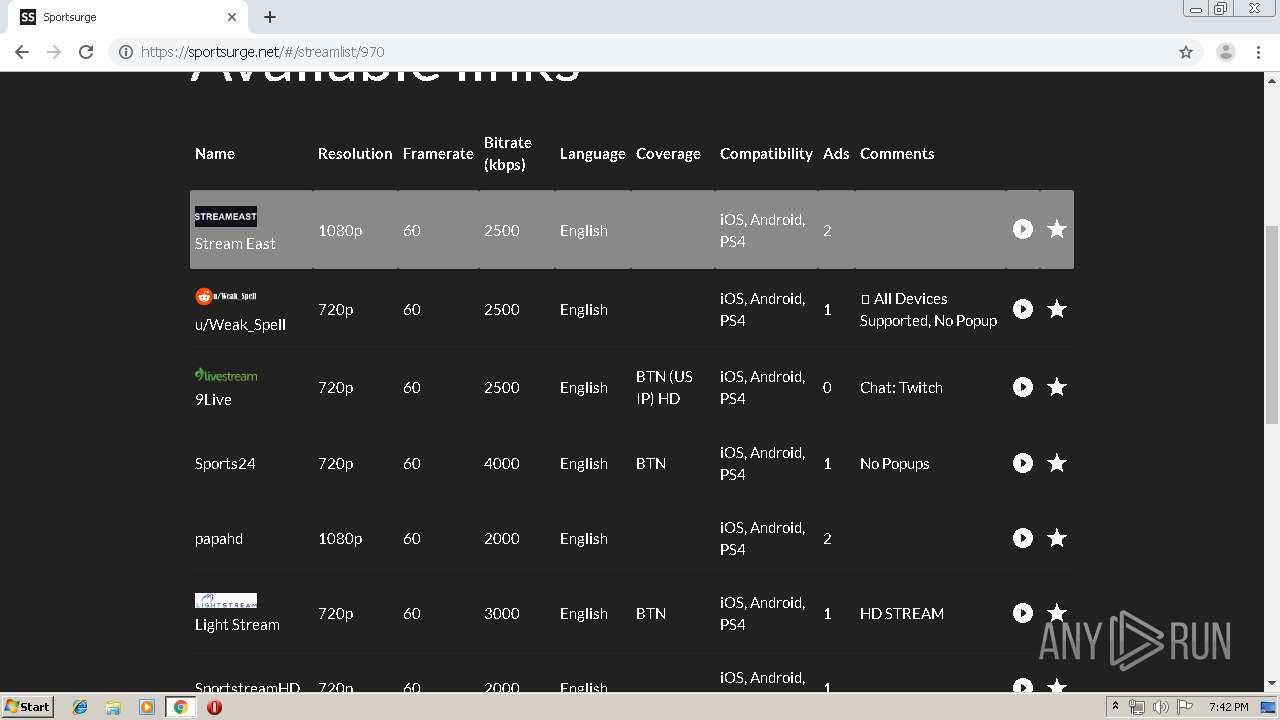Star the Sports24 stream
Screen dimensions: 1280x720
point(1056,463)
